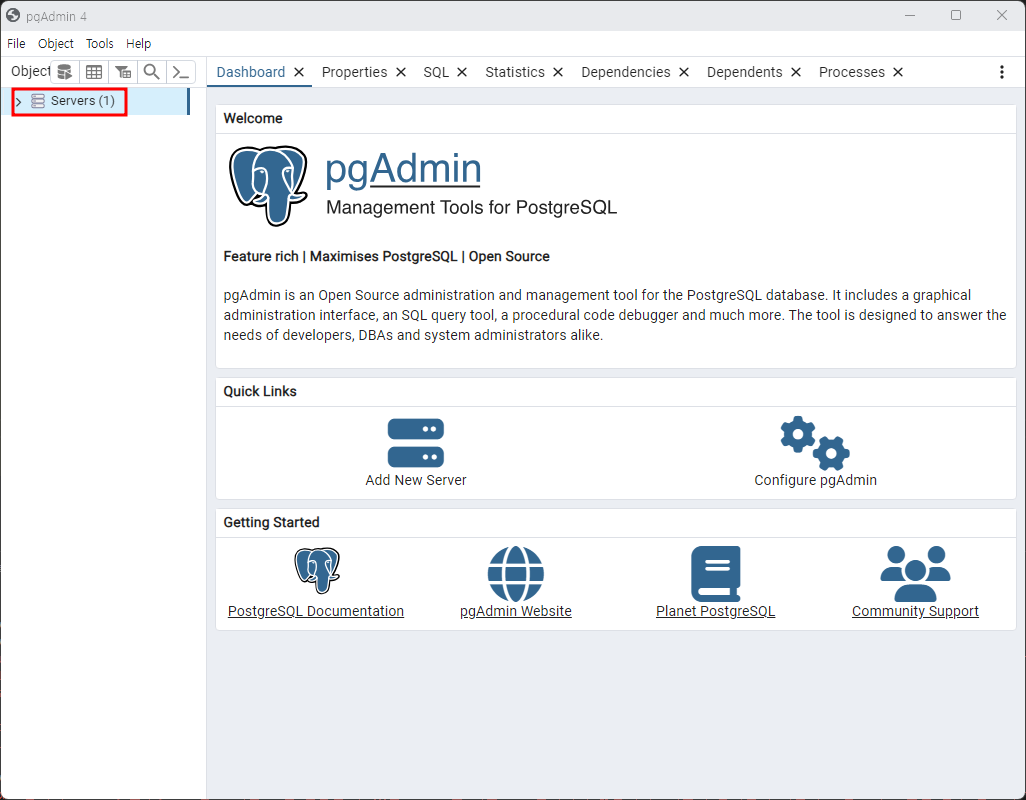This screenshot has height=800, width=1026.
Task: Expand the Servers tree node arrow
Action: click(18, 101)
